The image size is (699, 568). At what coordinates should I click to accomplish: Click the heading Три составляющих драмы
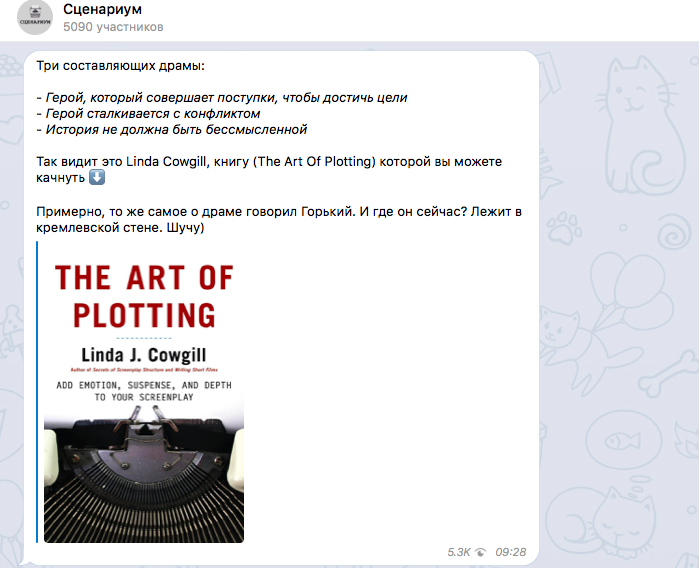click(120, 66)
